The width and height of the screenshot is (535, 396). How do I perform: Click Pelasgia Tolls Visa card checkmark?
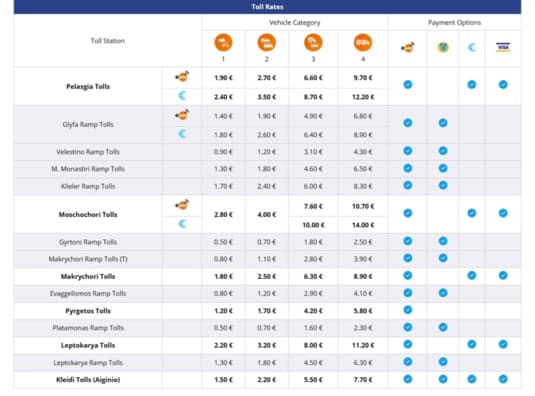(x=503, y=84)
